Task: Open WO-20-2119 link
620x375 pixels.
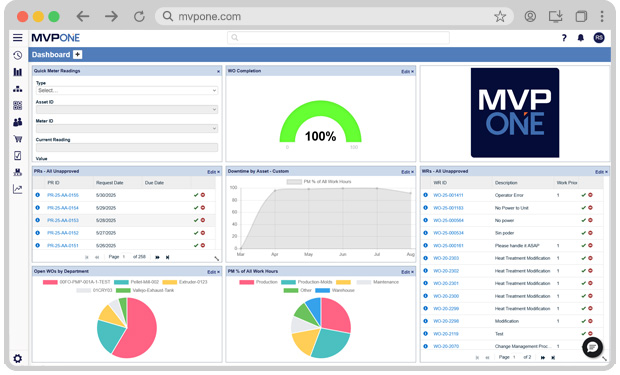Action: point(446,334)
